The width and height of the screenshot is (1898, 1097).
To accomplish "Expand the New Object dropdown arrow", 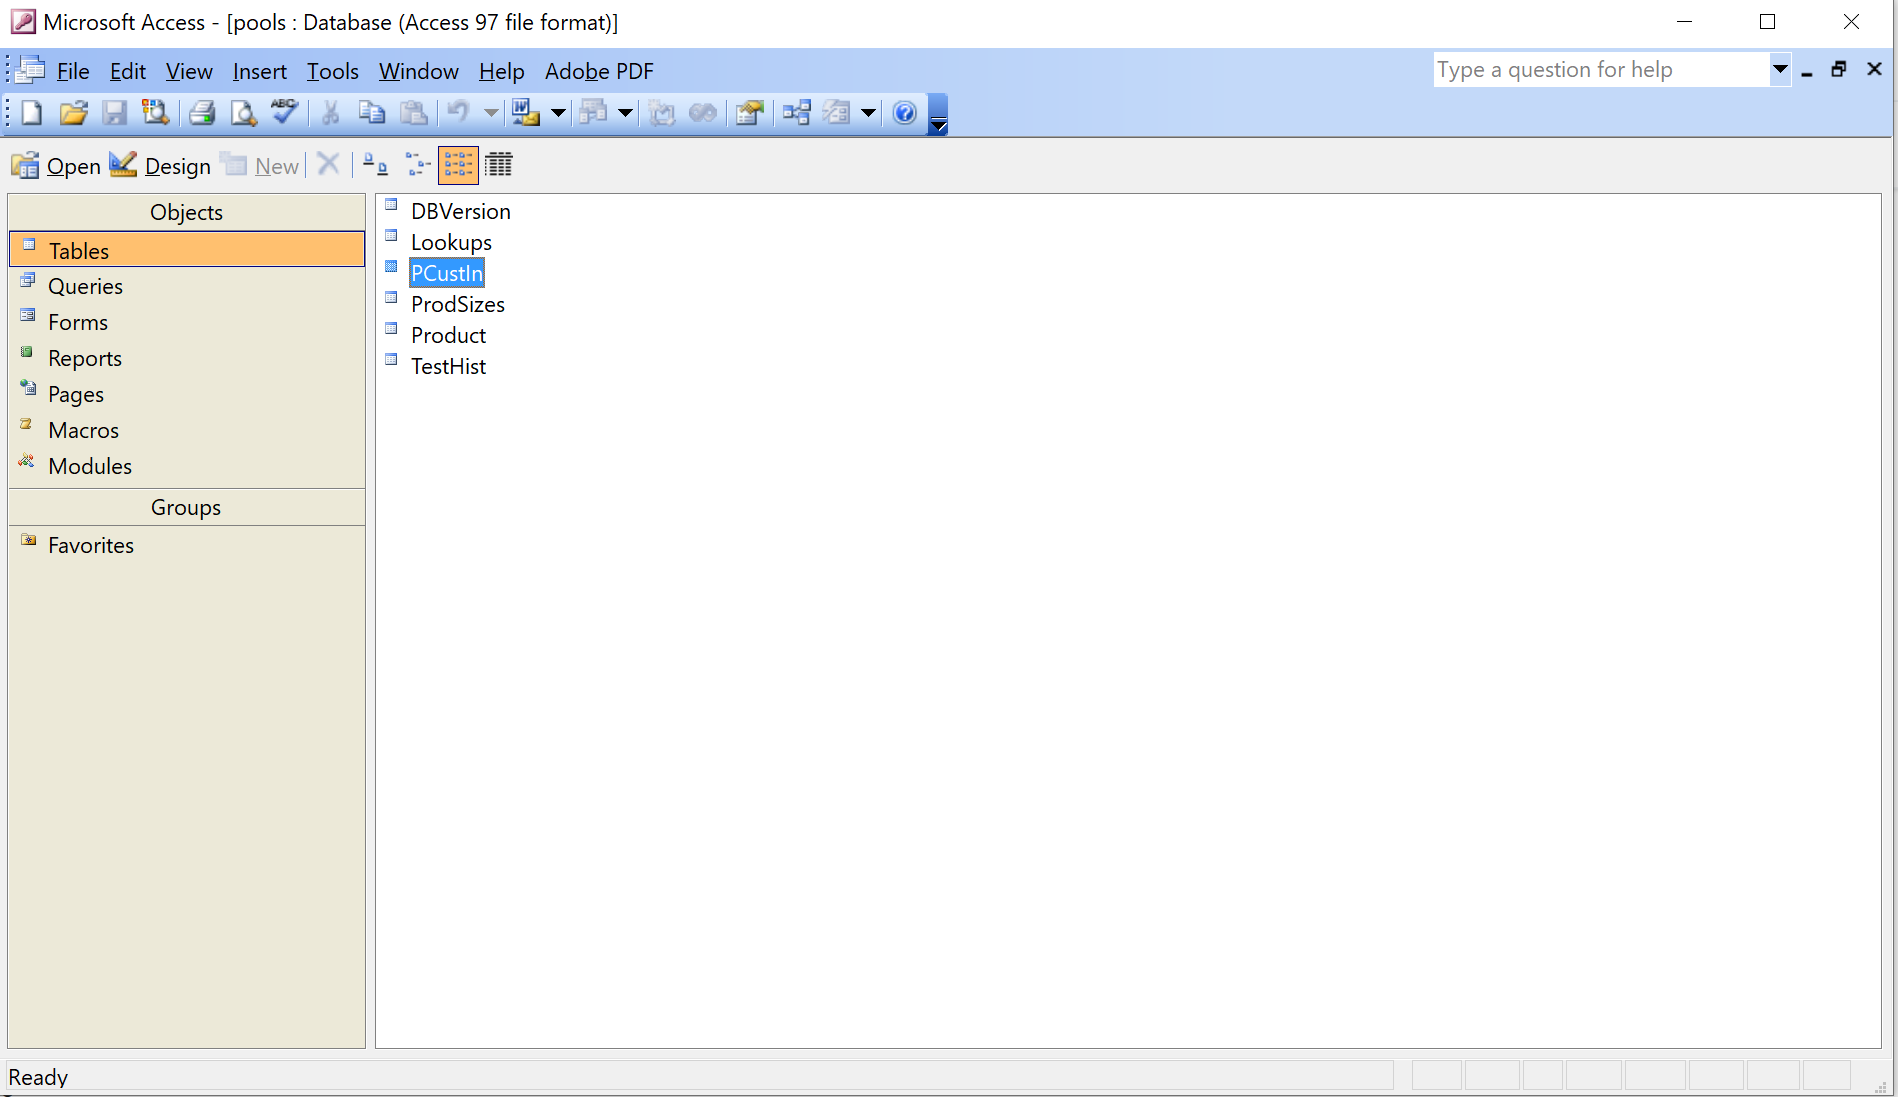I will tap(868, 113).
